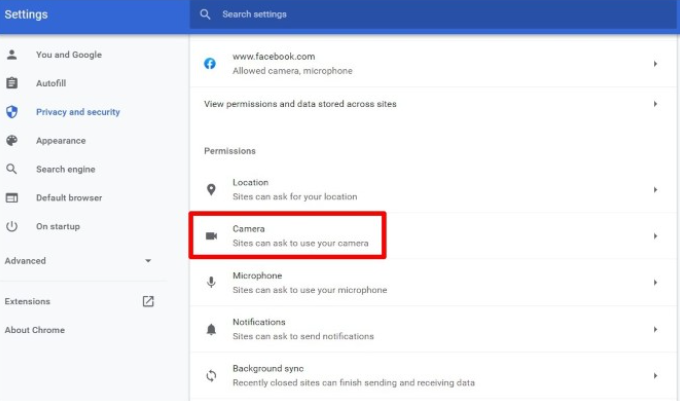The image size is (680, 401).
Task: Click the Permissions section heading
Action: pos(230,151)
